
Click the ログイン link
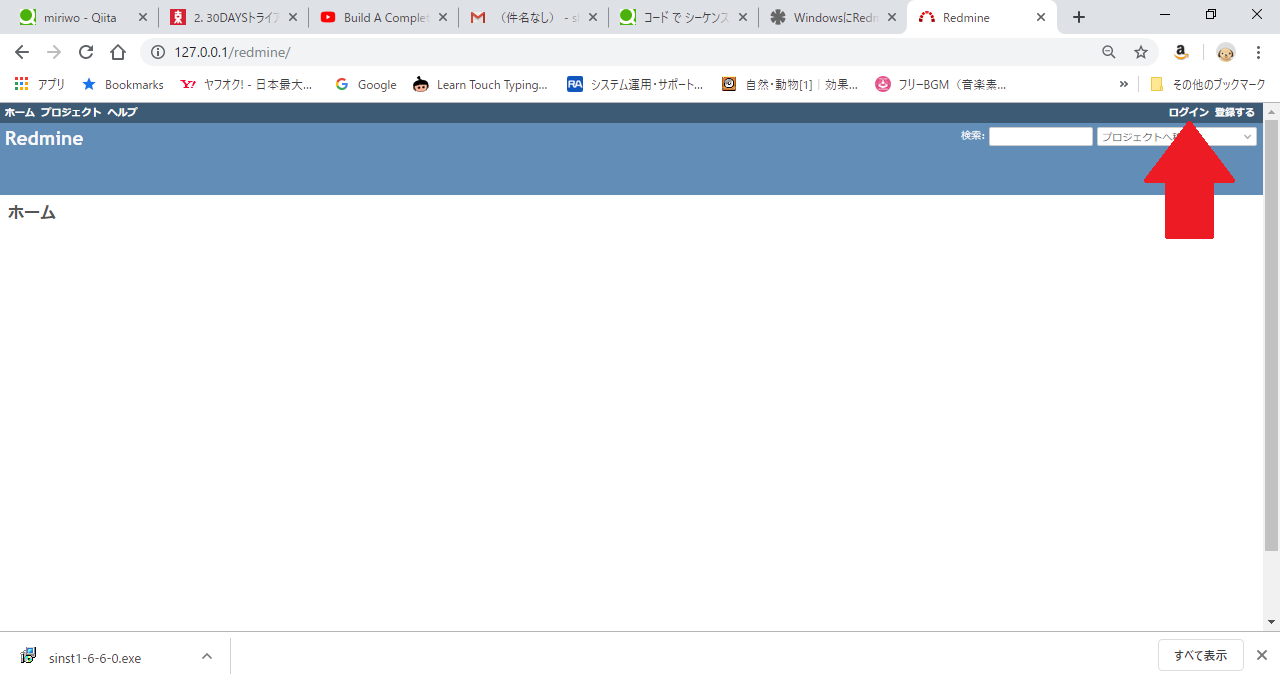(1187, 112)
